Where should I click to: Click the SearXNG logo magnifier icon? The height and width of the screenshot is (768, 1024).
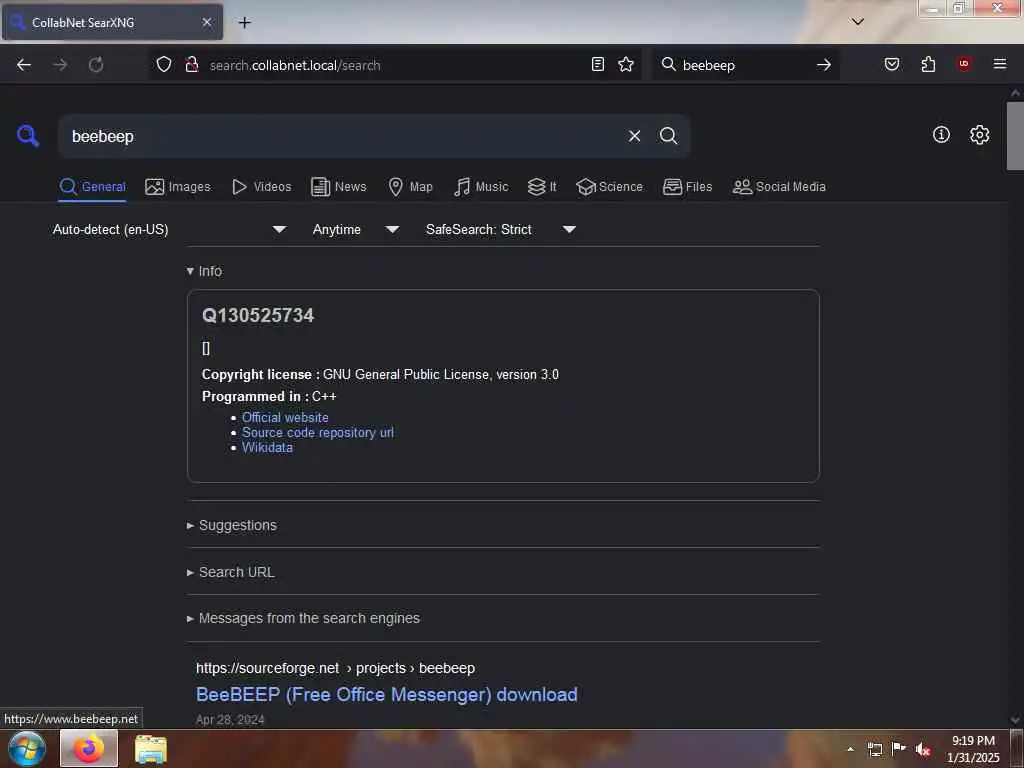pyautogui.click(x=27, y=136)
